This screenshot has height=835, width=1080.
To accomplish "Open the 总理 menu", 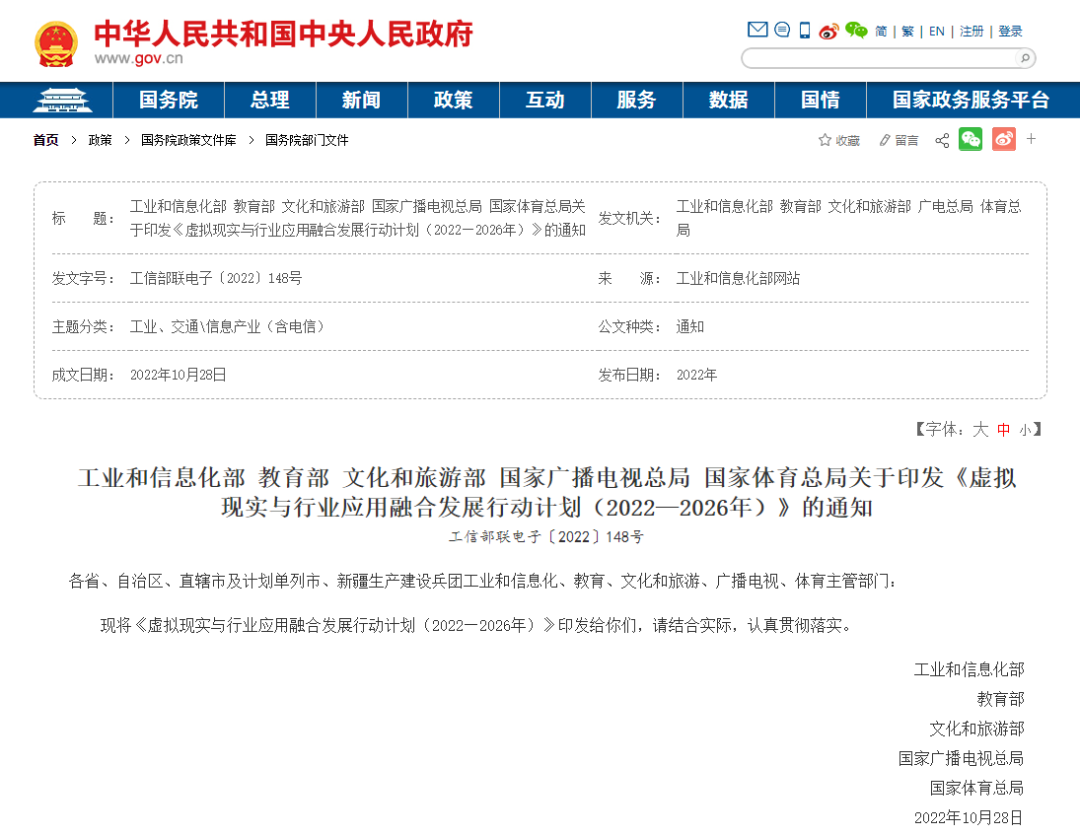I will click(270, 101).
